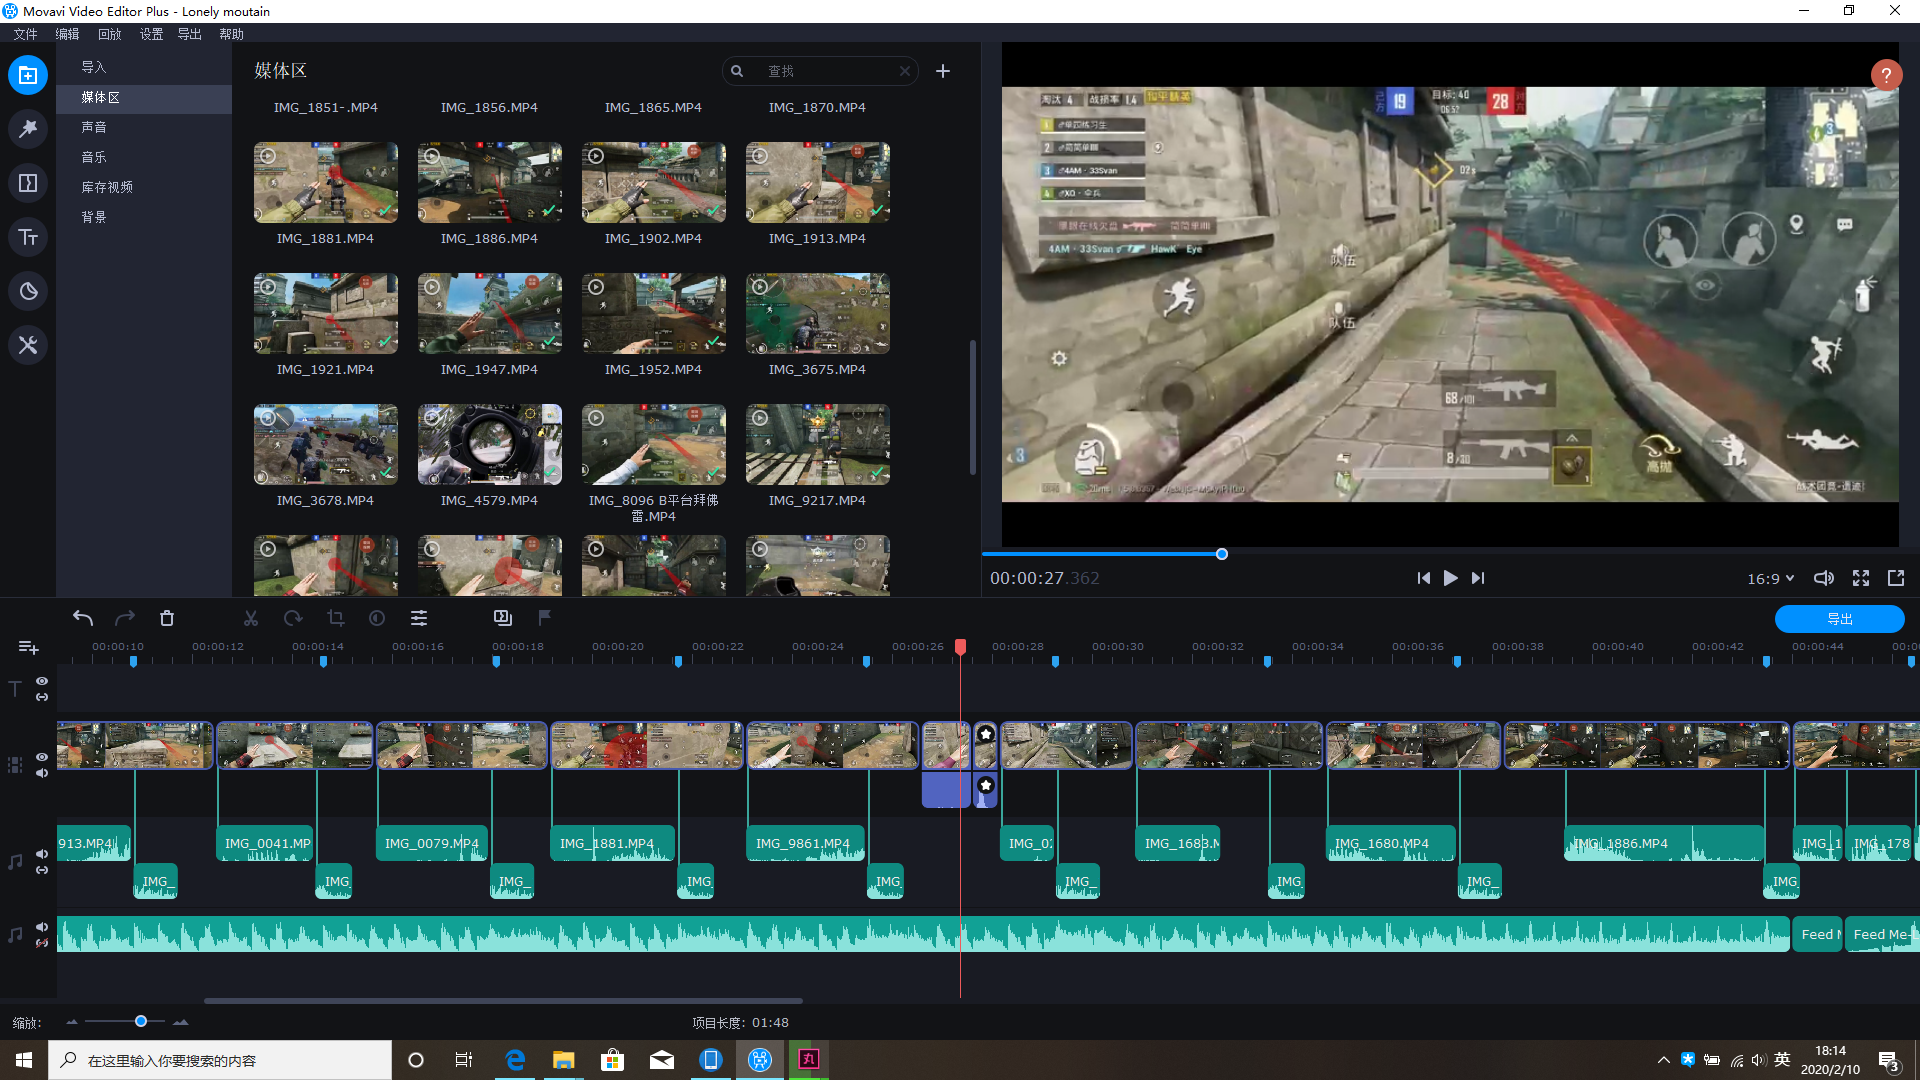Image resolution: width=1920 pixels, height=1080 pixels.
Task: Select IMG_4579.MP4 scope thumbnail
Action: [x=489, y=444]
